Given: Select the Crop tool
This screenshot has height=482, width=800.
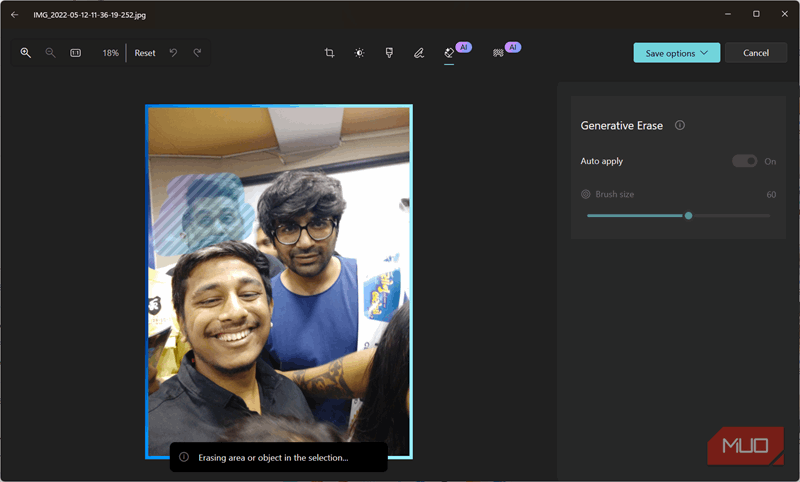Looking at the screenshot, I should click(330, 53).
